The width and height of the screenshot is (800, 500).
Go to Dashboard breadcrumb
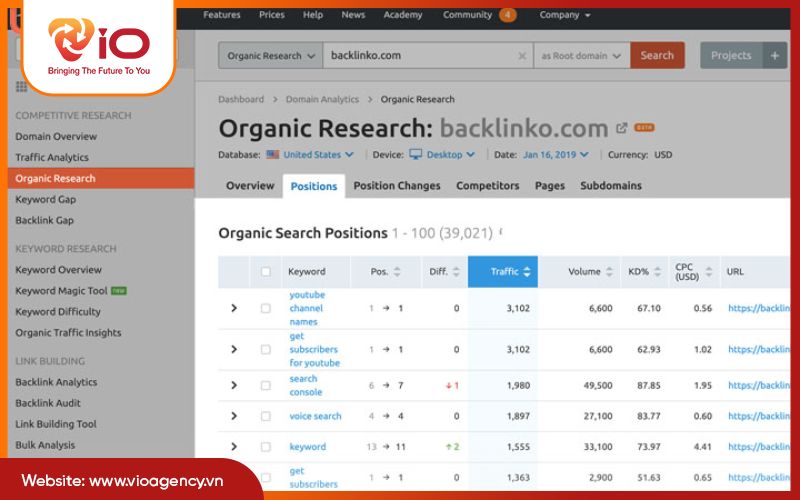point(241,99)
